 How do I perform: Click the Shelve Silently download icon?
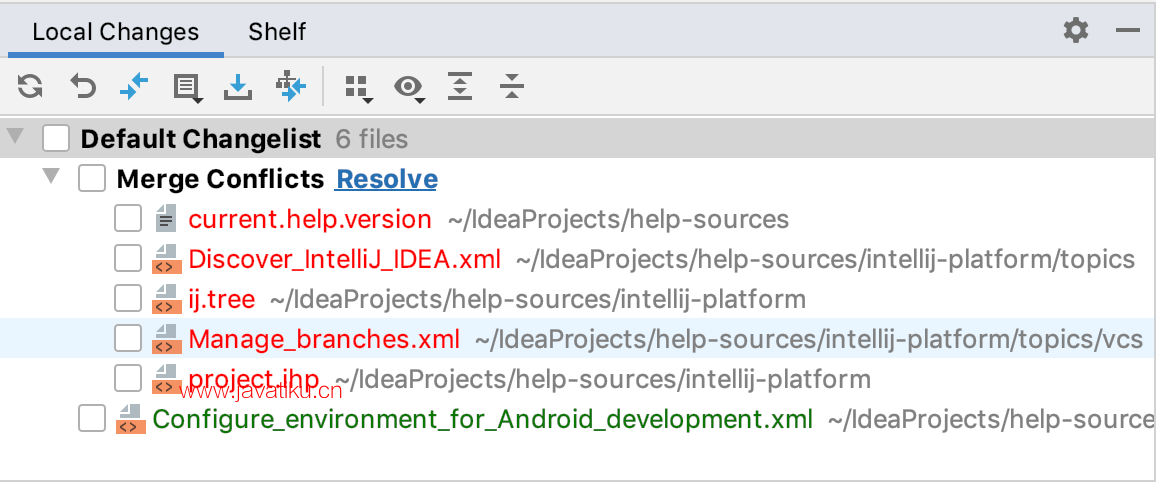[x=237, y=86]
